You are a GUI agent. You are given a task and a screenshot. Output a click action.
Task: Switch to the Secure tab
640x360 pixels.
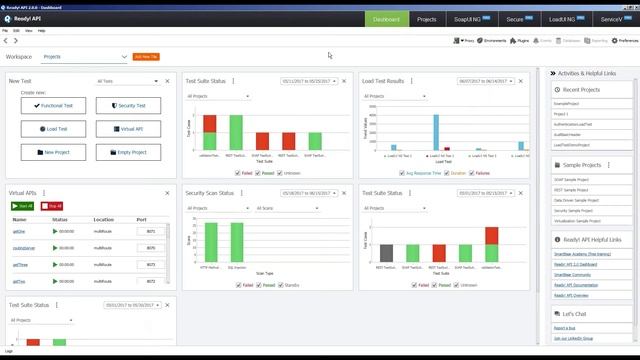519,19
